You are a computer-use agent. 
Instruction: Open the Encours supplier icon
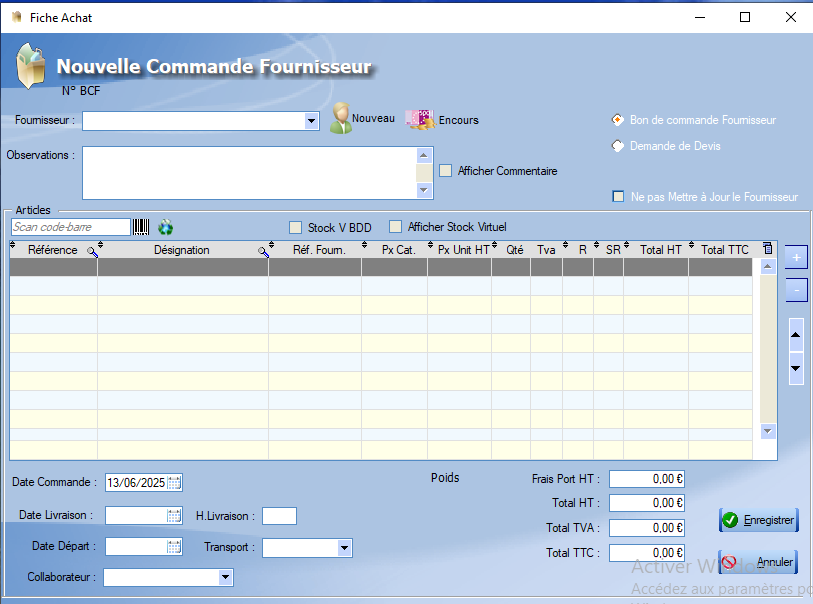coord(418,118)
